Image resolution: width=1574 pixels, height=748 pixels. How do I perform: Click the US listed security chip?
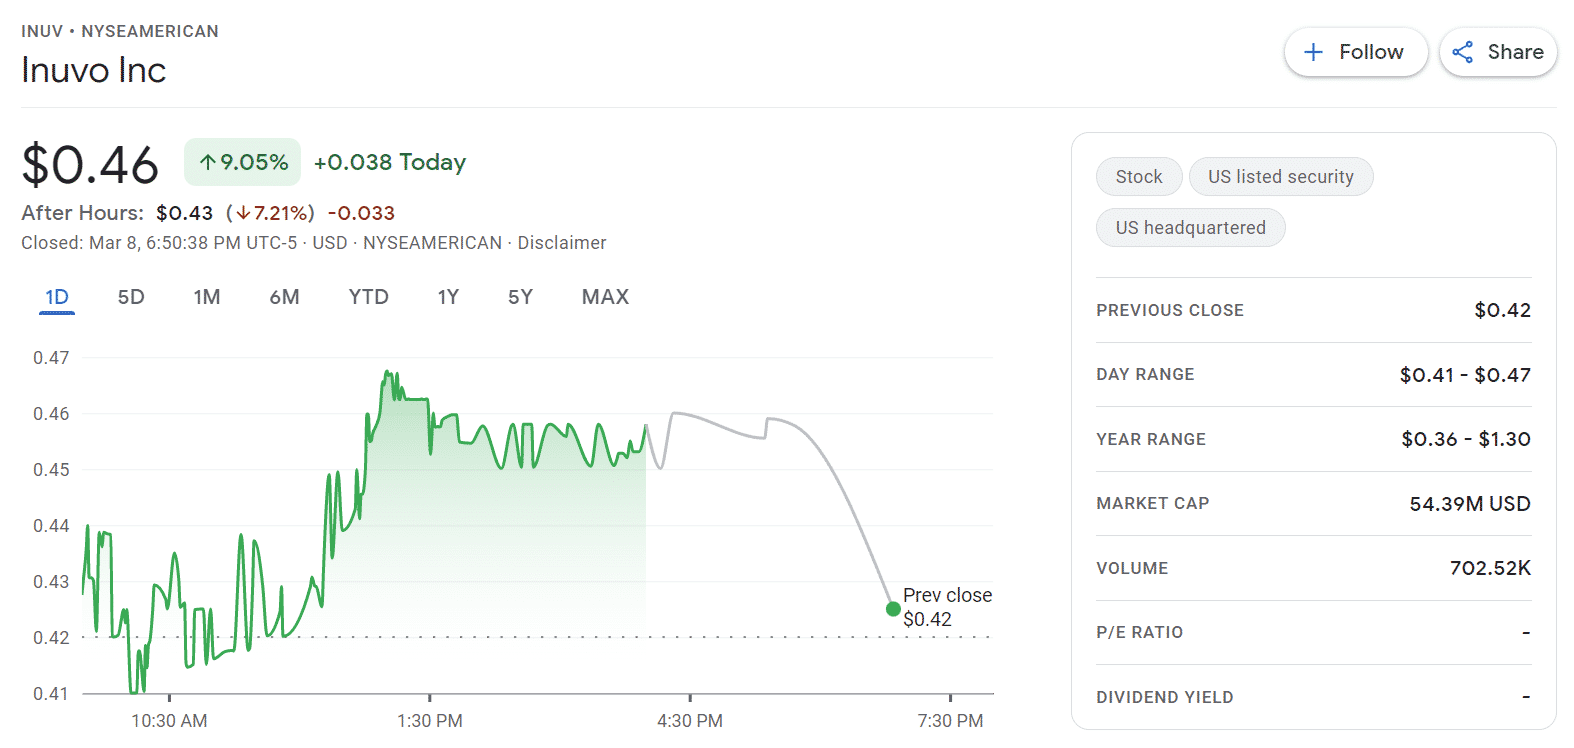click(1281, 177)
